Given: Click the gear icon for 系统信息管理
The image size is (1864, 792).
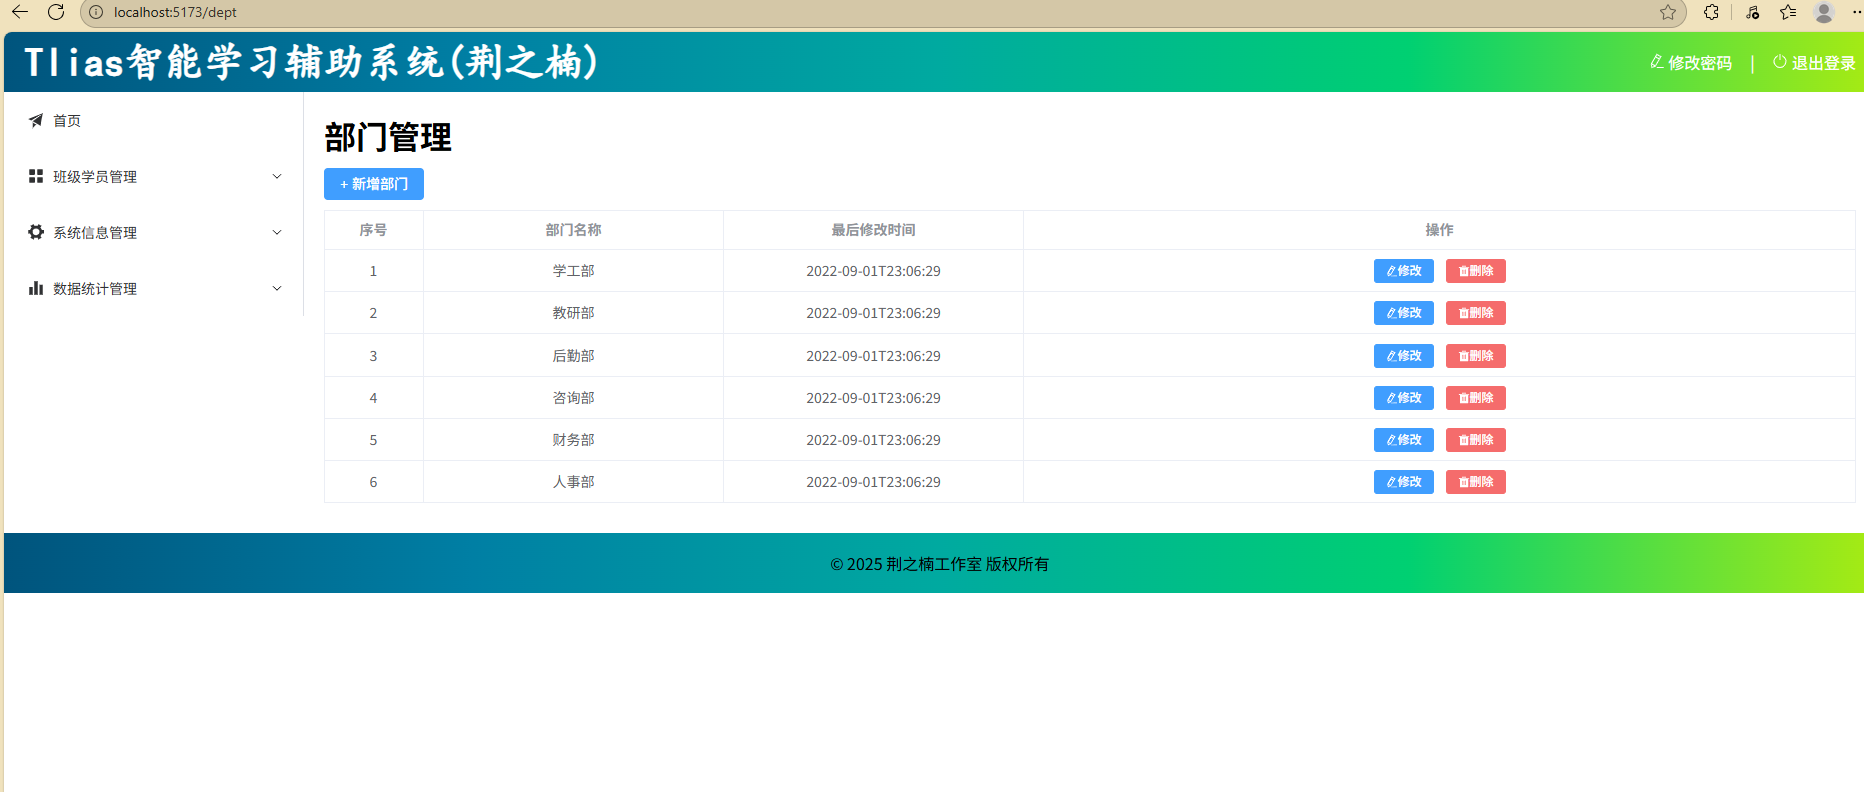Looking at the screenshot, I should [x=36, y=233].
